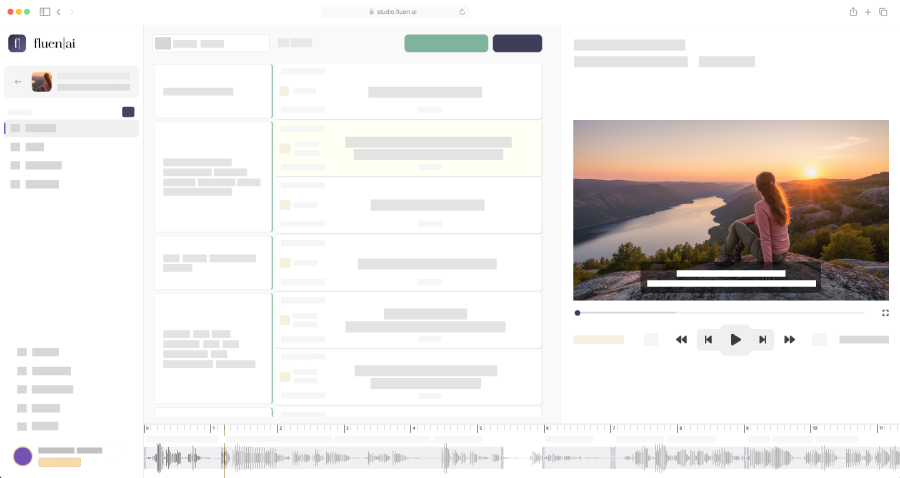Image resolution: width=900 pixels, height=478 pixels.
Task: Click the orange playhead line on the timeline
Action: (x=224, y=451)
